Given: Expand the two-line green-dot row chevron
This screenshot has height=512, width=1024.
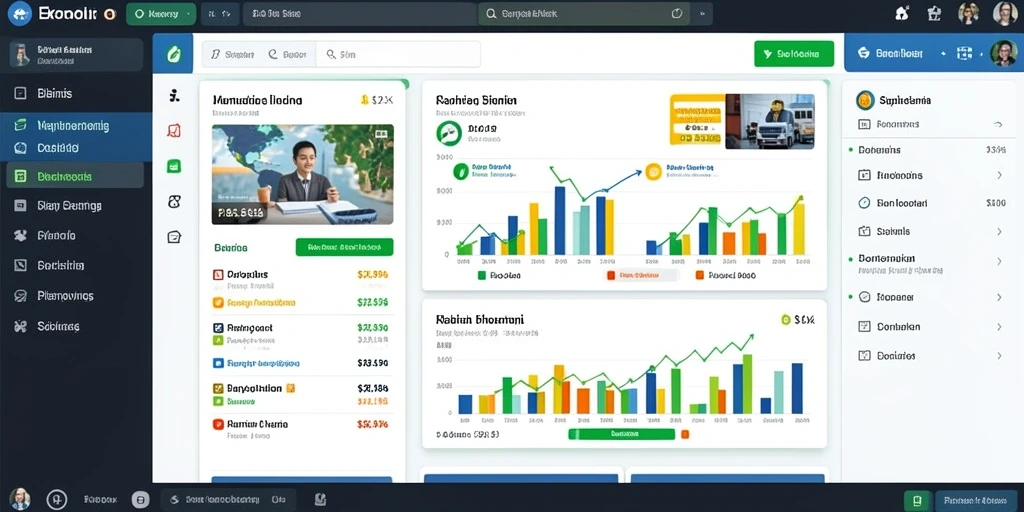Looking at the screenshot, I should (999, 261).
